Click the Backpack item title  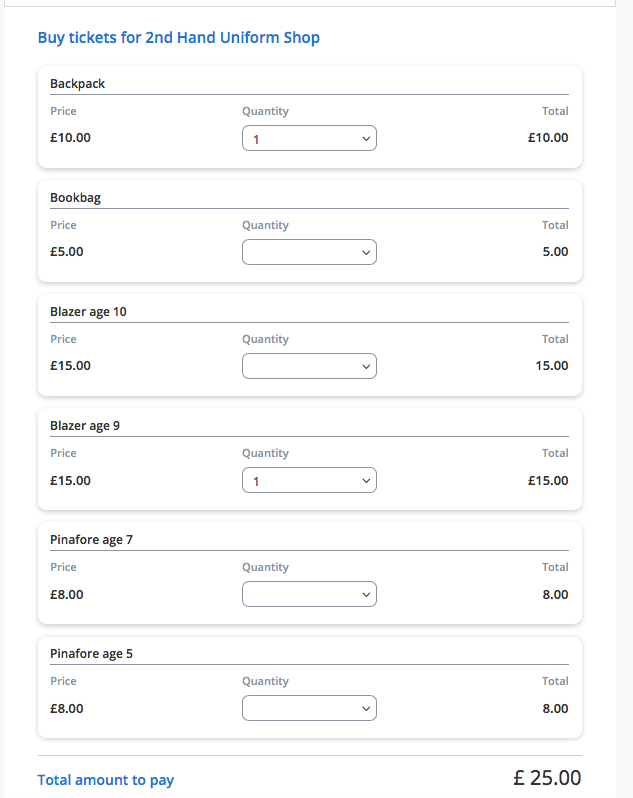78,84
